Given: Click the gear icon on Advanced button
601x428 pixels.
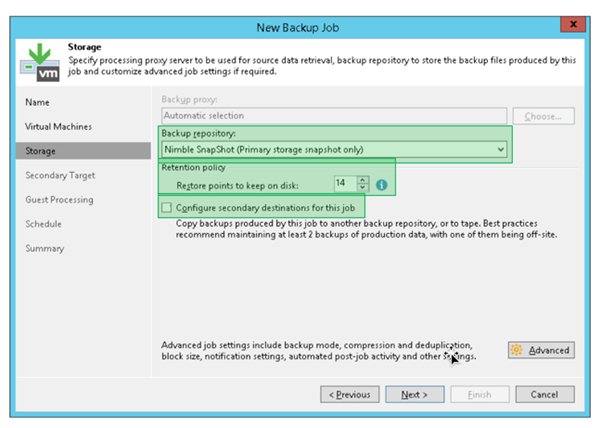Looking at the screenshot, I should (x=516, y=350).
